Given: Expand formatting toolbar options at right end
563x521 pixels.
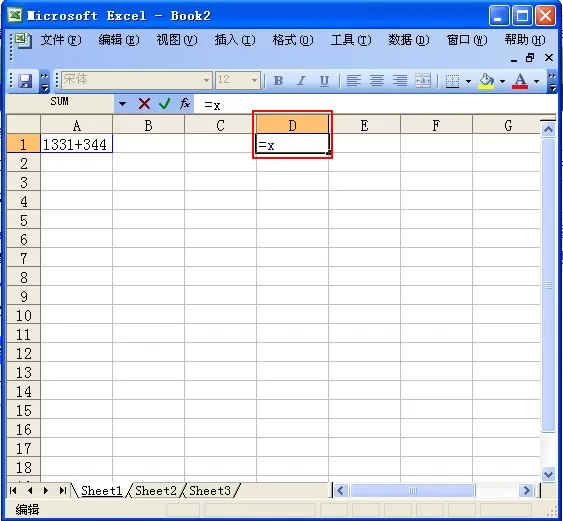Looking at the screenshot, I should click(x=552, y=82).
